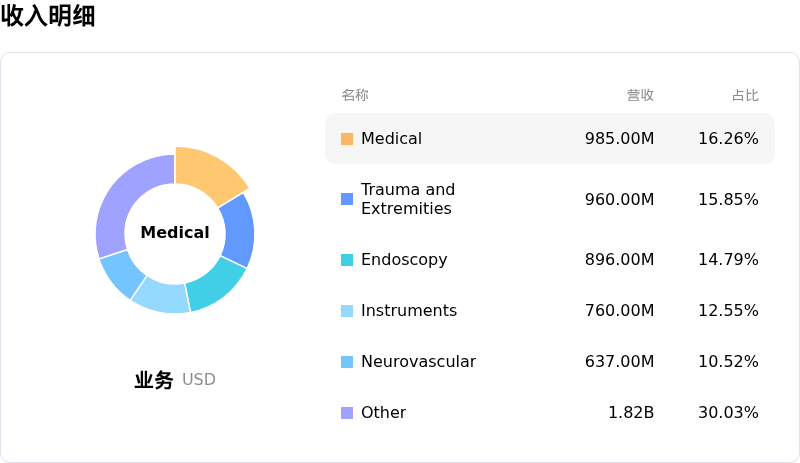
Task: Select the orange Medical donut segment
Action: coord(209,172)
